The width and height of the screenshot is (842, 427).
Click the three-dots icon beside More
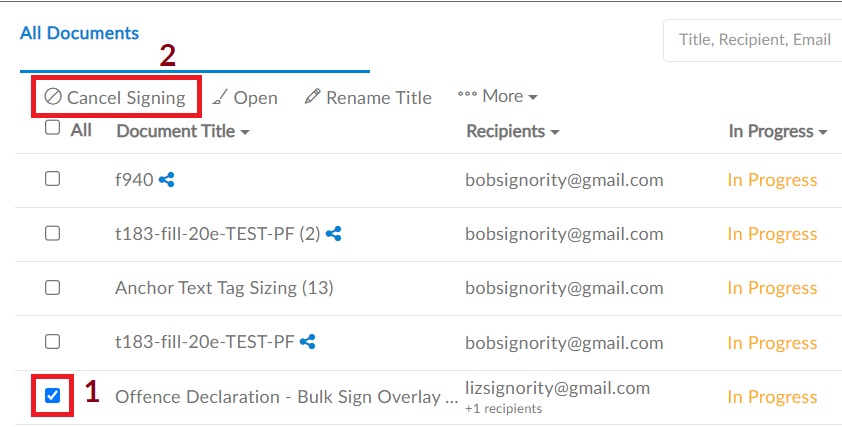[467, 95]
